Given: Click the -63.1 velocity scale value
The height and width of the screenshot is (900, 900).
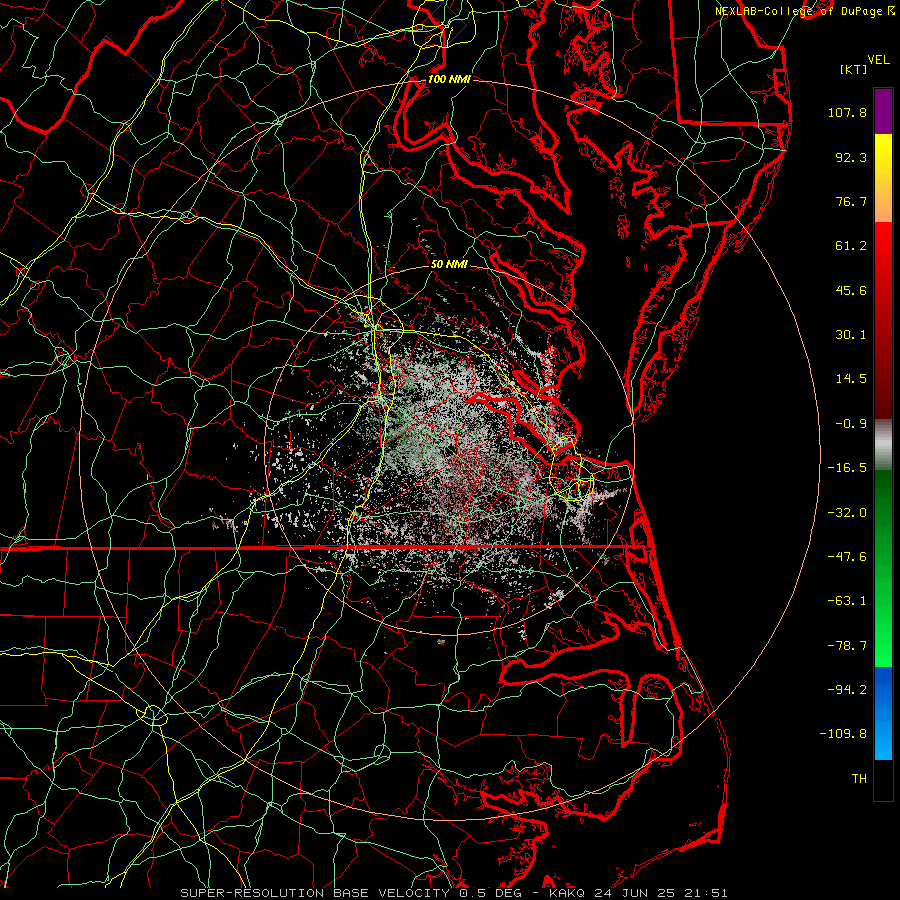Looking at the screenshot, I should coord(847,601).
